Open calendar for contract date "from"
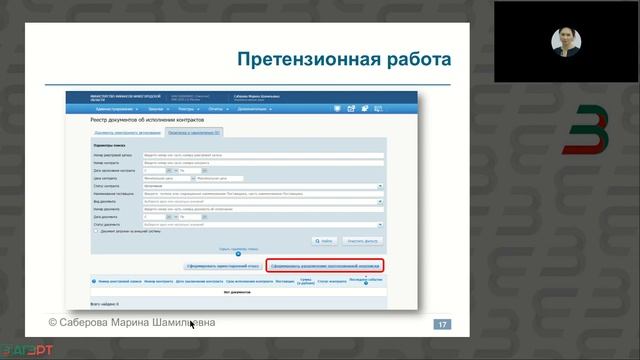Image resolution: width=640 pixels, height=360 pixels. coord(169,171)
